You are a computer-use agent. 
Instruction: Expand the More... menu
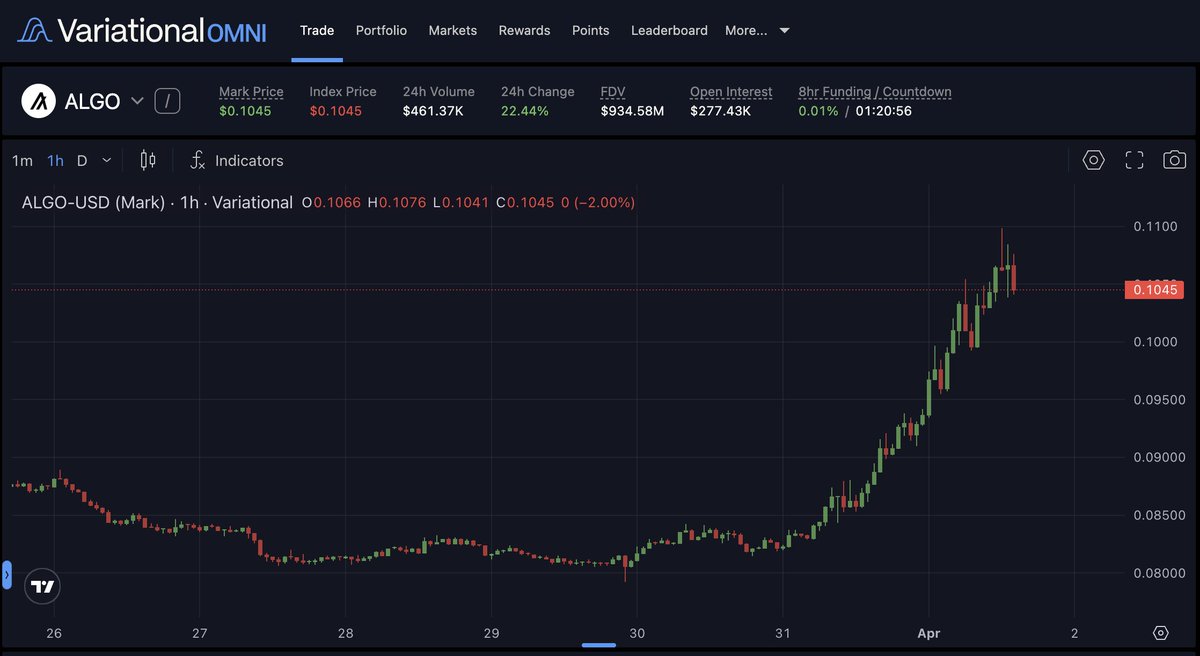tap(757, 31)
